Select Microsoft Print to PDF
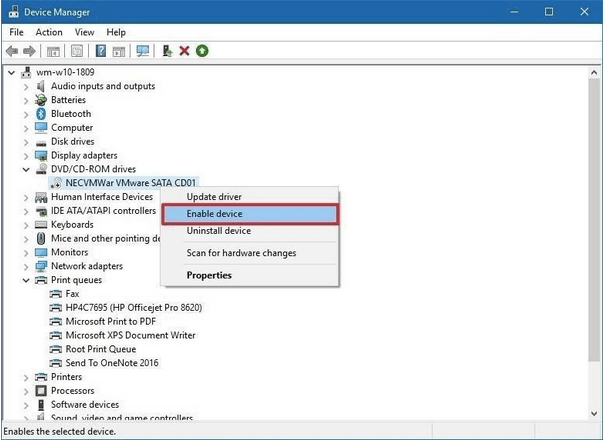 pos(111,322)
